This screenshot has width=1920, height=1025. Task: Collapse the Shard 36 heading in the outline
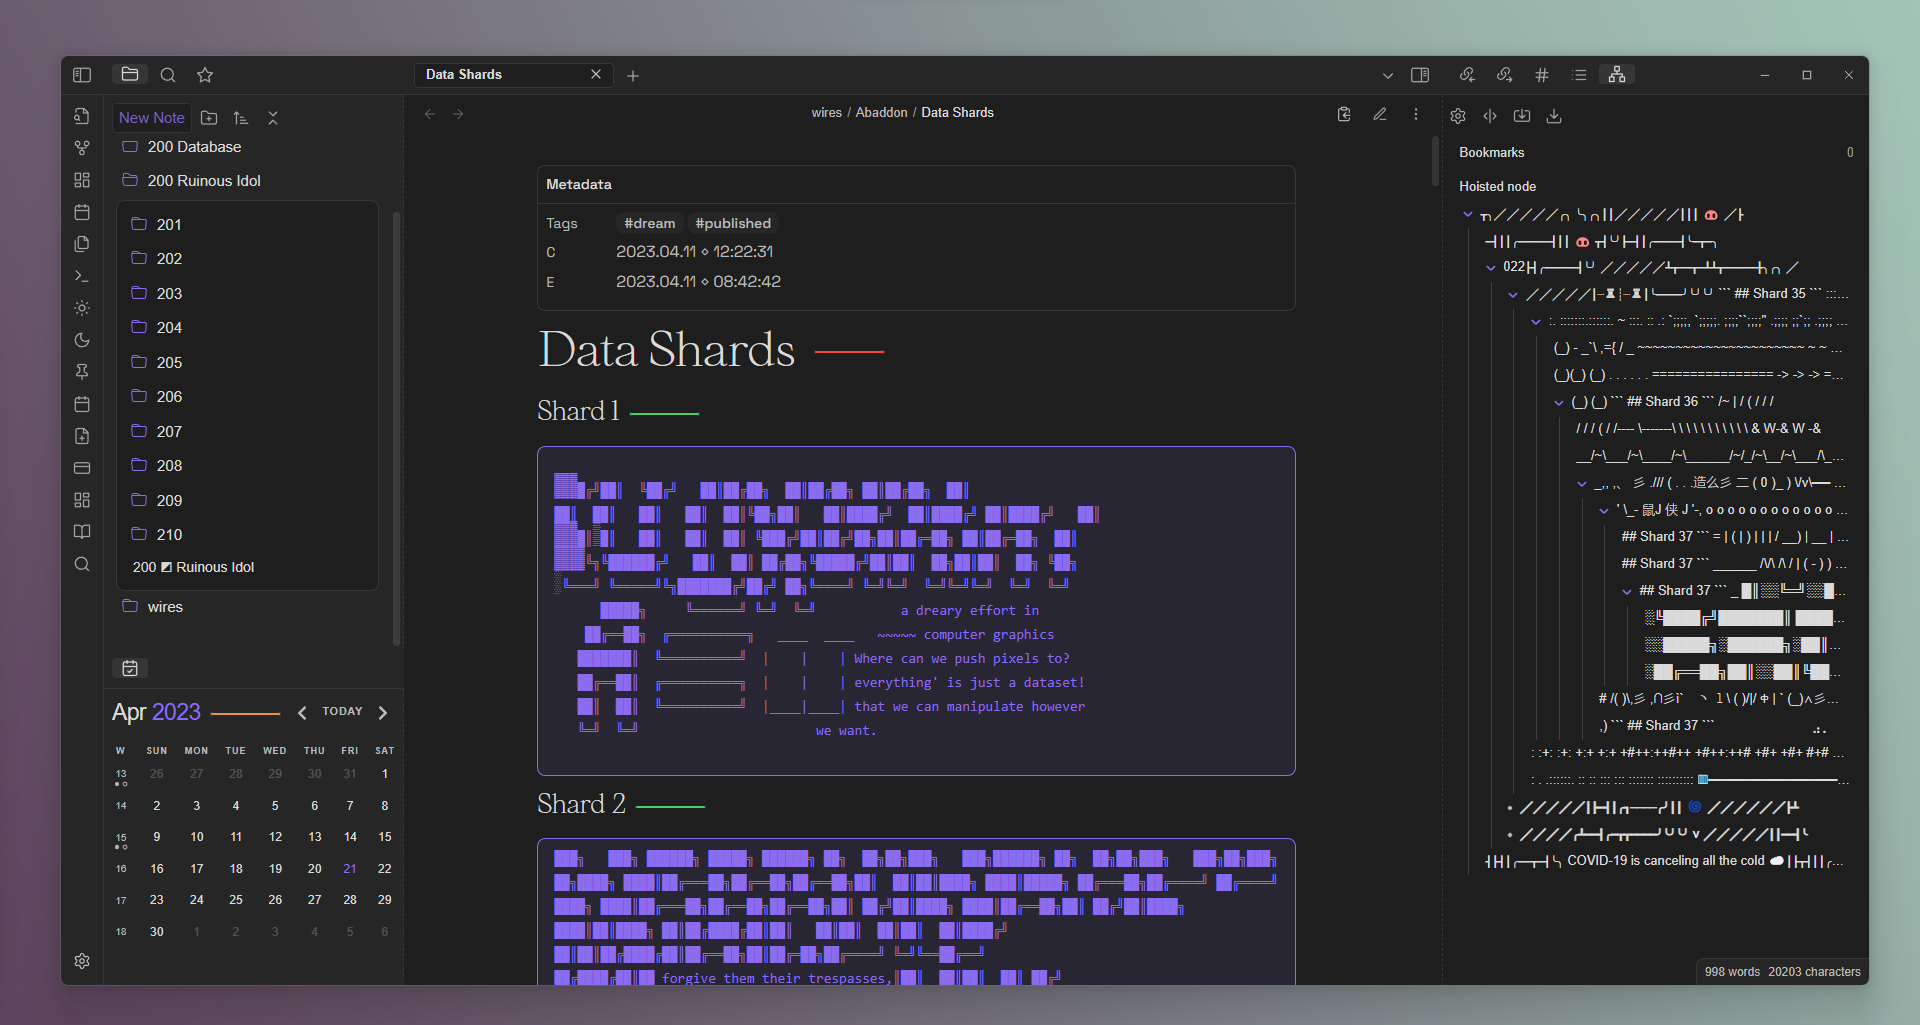point(1557,401)
